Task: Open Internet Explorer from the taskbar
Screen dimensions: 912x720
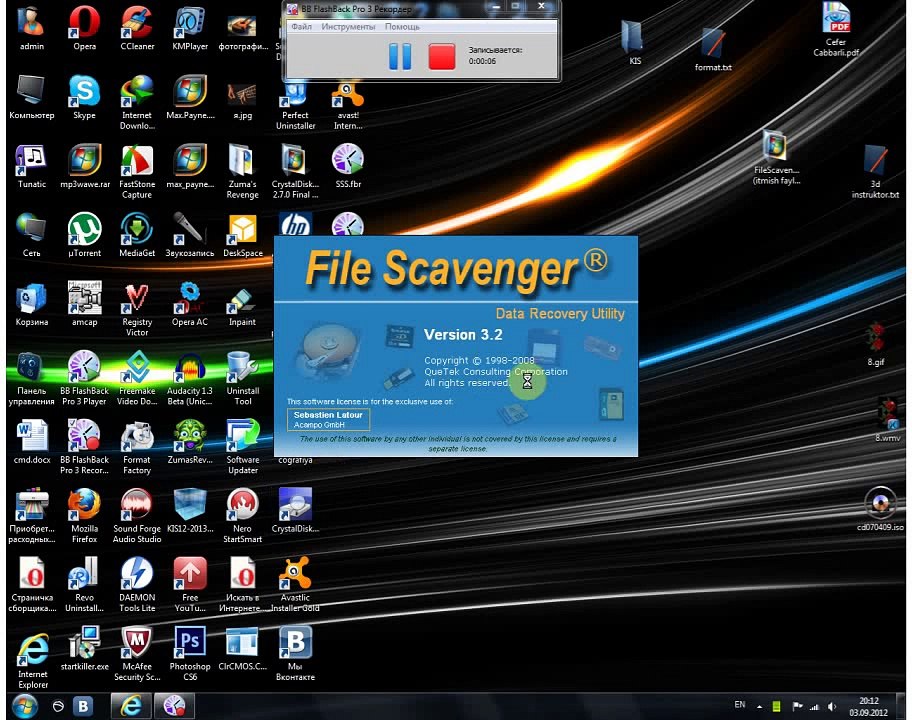Action: pos(131,706)
